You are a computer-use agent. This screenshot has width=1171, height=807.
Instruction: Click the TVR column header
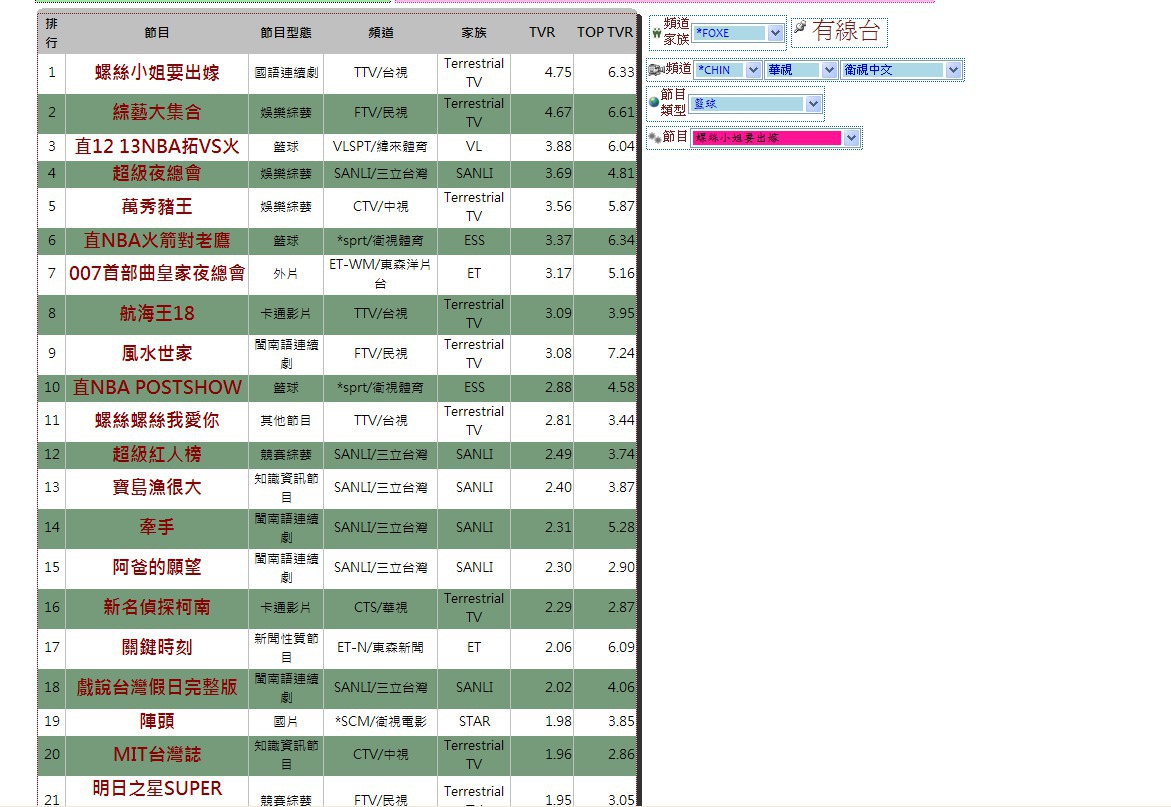coord(542,33)
